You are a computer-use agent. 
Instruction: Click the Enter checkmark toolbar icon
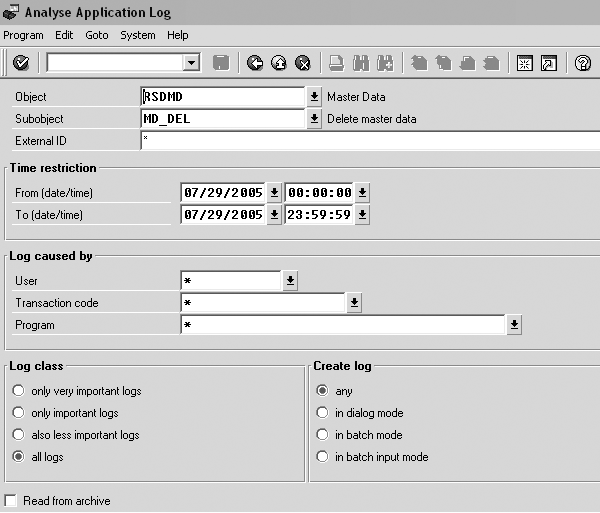[x=21, y=63]
